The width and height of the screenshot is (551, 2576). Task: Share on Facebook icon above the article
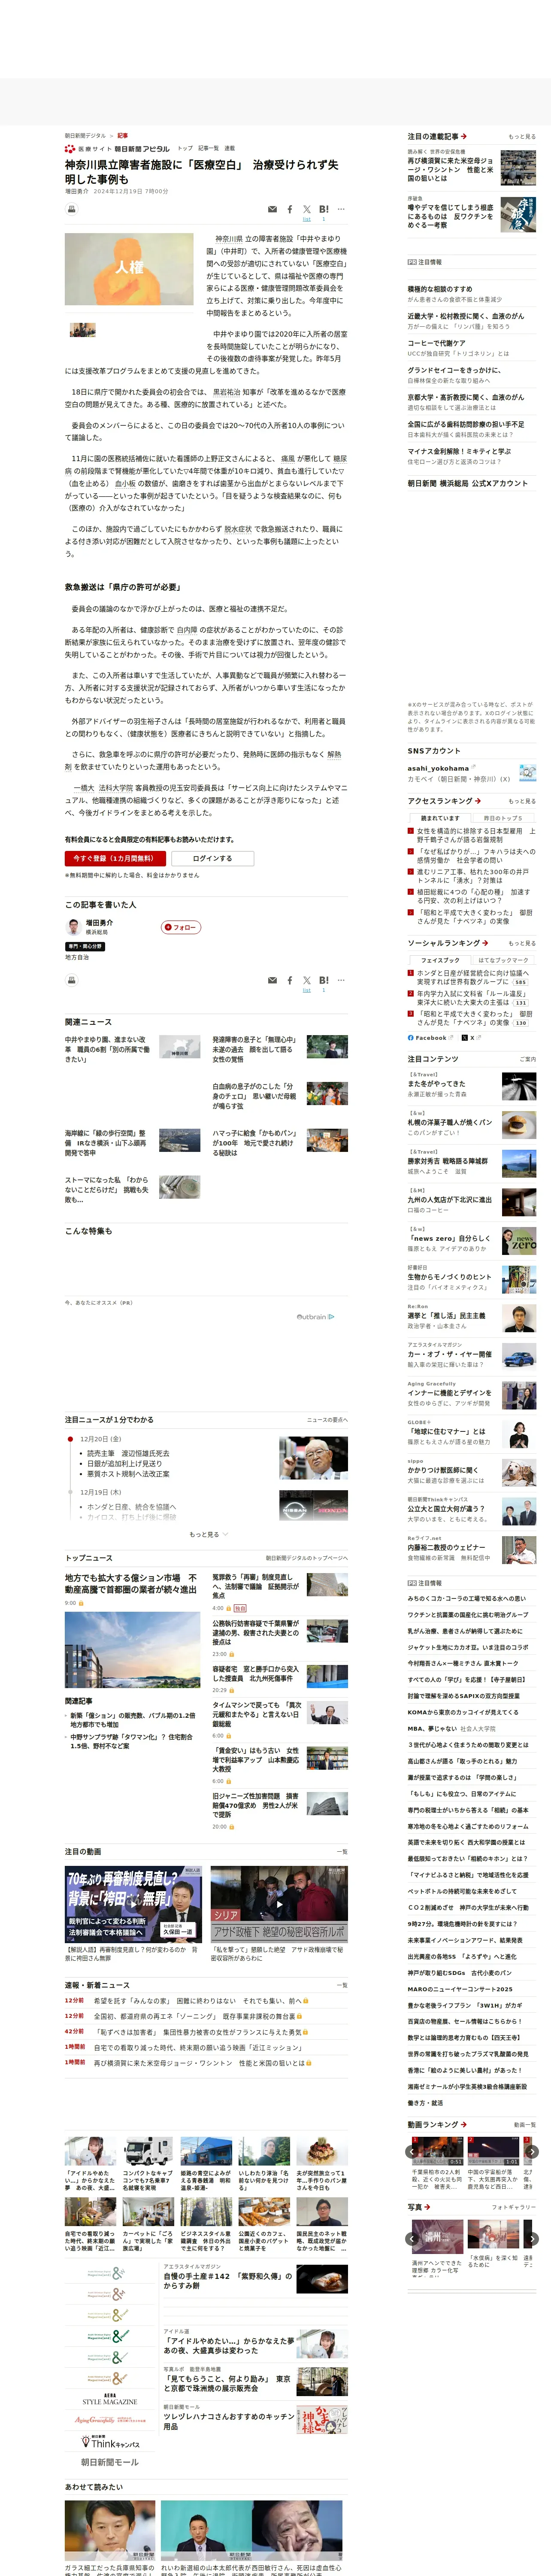click(x=290, y=210)
